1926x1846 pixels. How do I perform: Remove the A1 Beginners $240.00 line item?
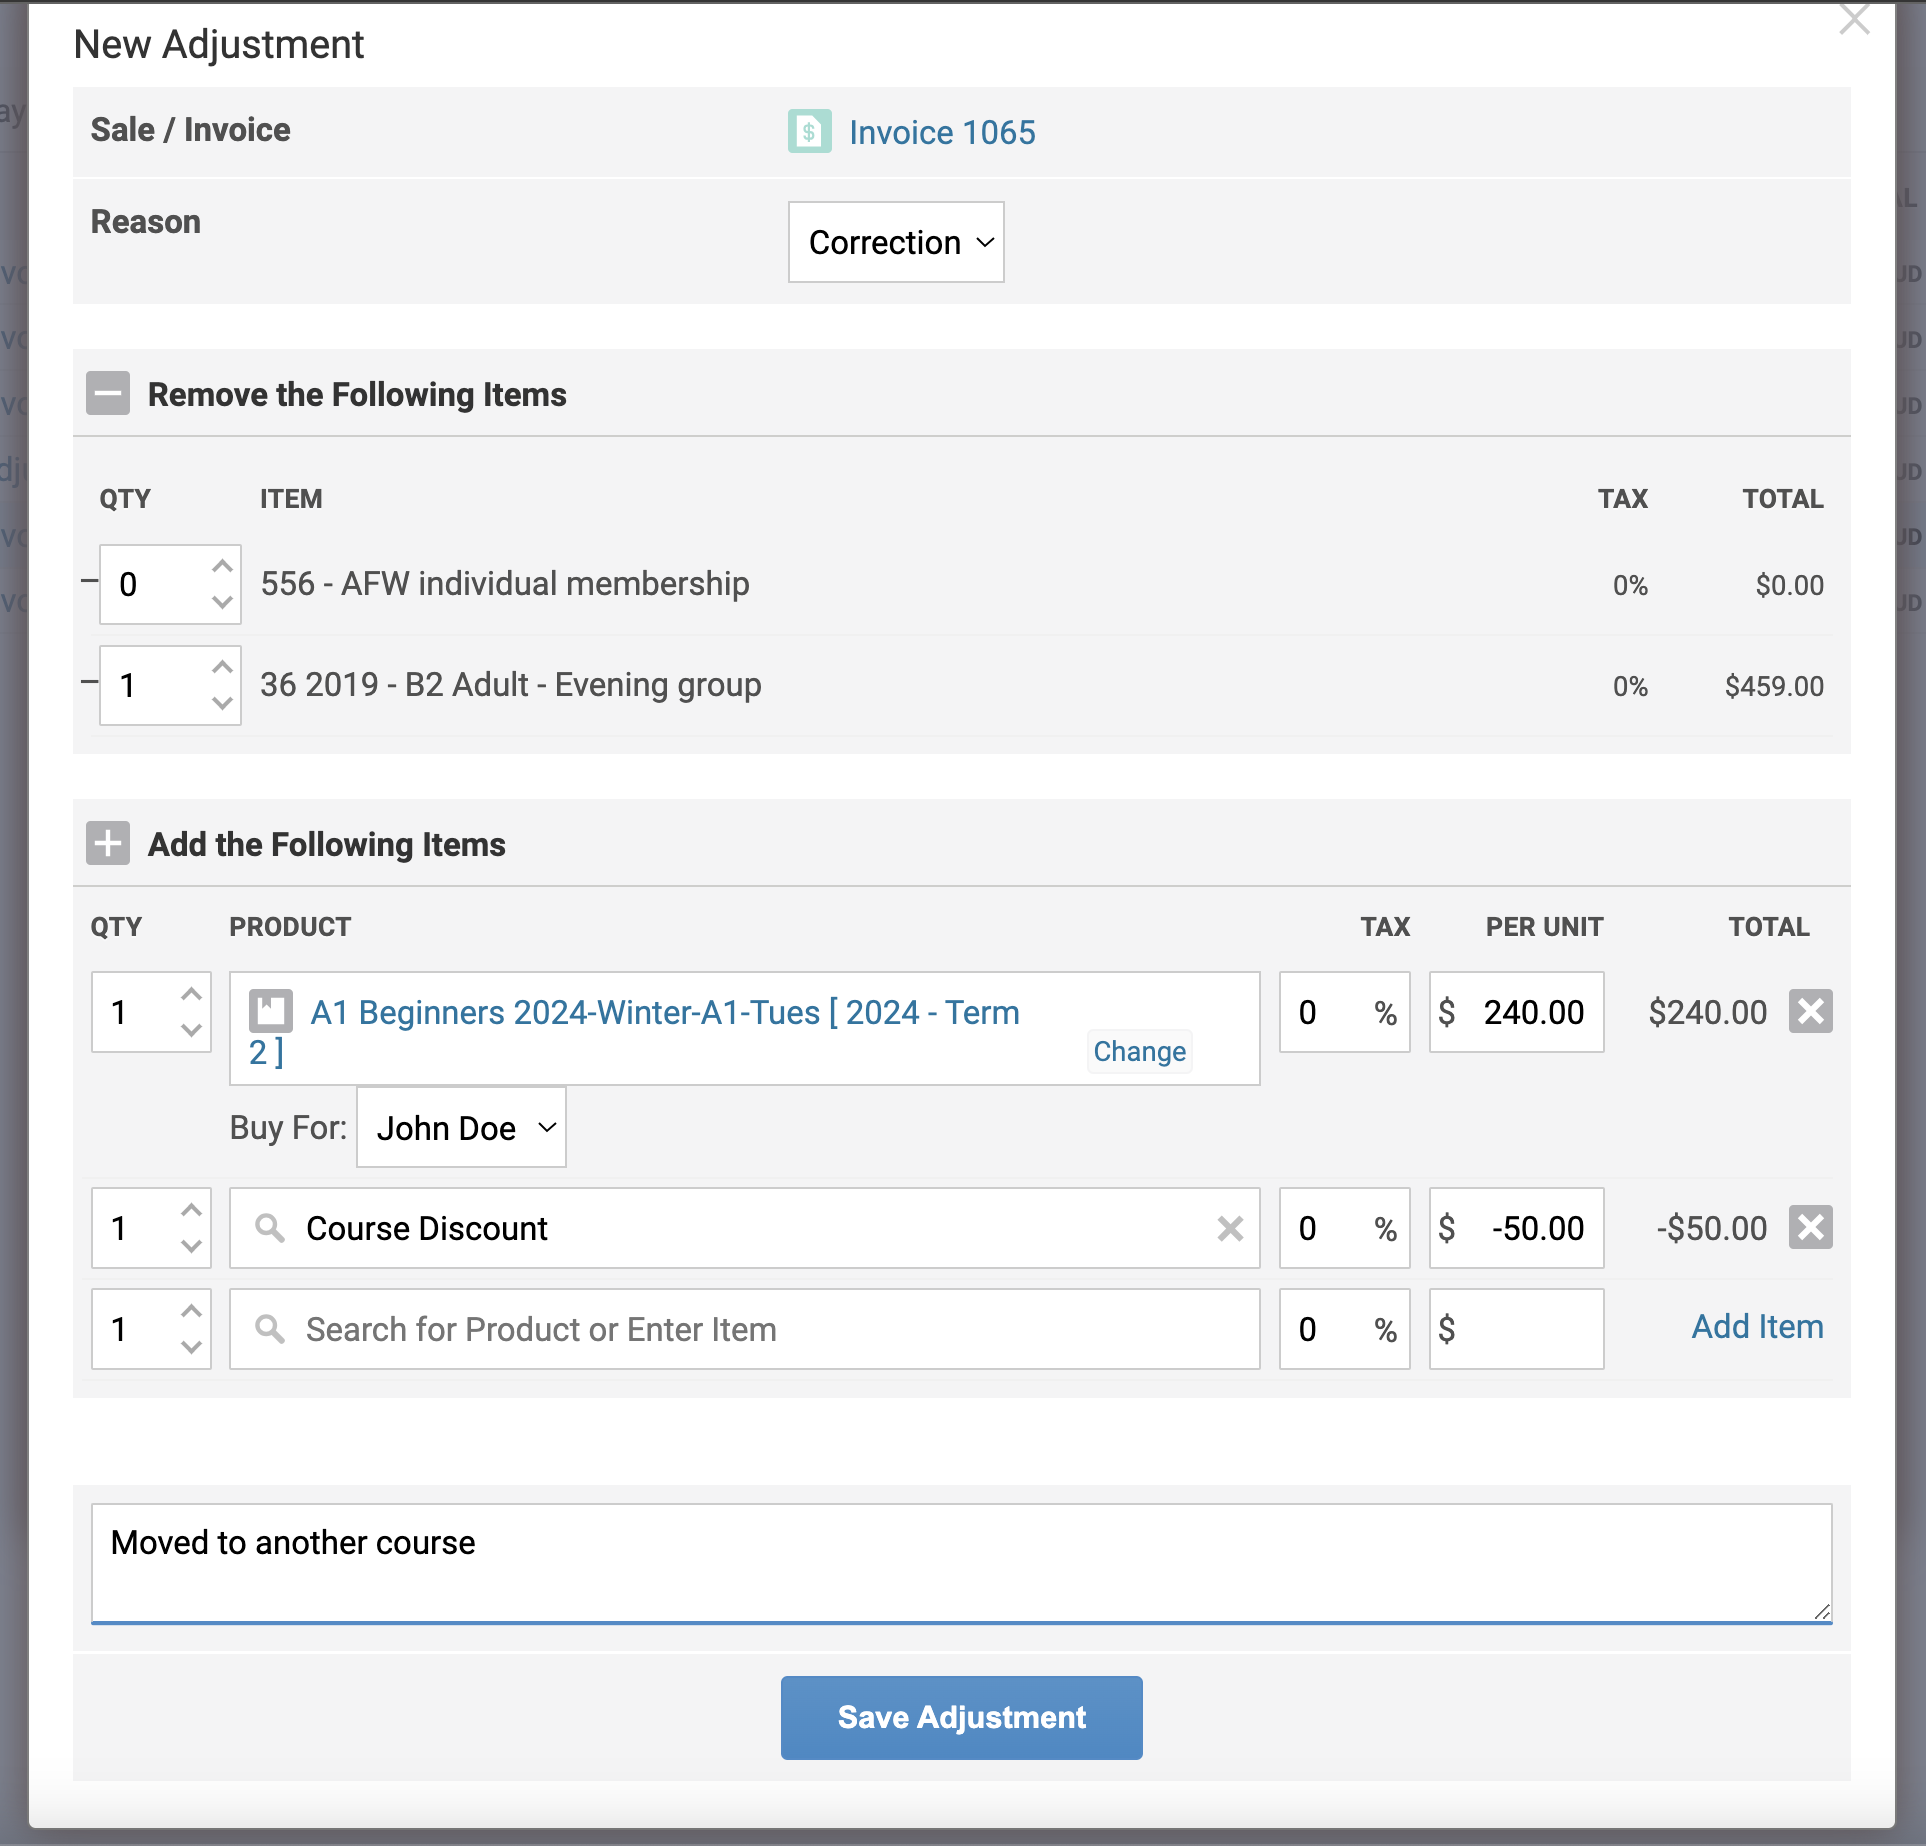pos(1810,1011)
